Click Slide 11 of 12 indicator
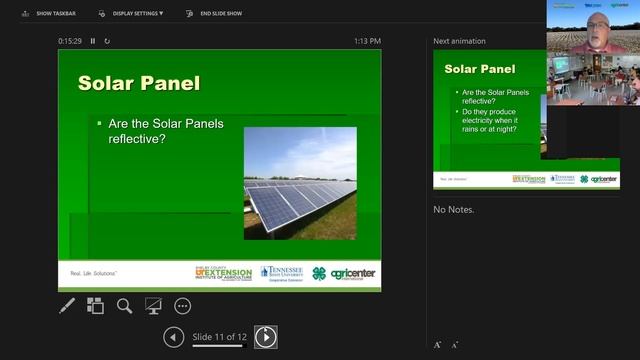The image size is (640, 360). click(220, 337)
